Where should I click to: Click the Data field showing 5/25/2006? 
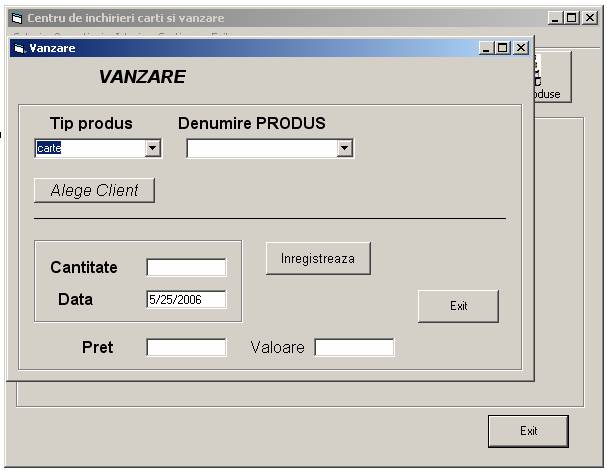(186, 299)
